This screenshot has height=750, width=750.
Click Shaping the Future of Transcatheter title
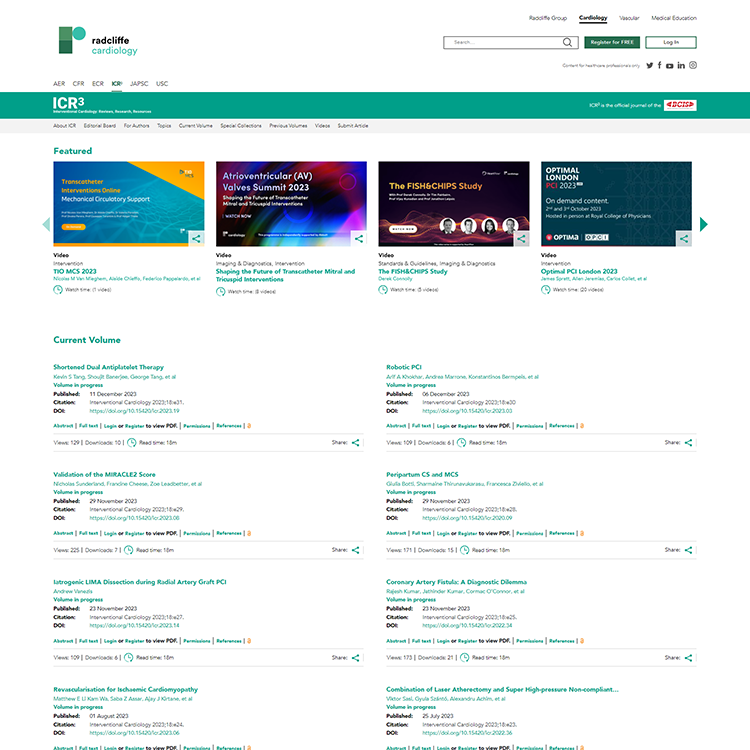coord(285,275)
